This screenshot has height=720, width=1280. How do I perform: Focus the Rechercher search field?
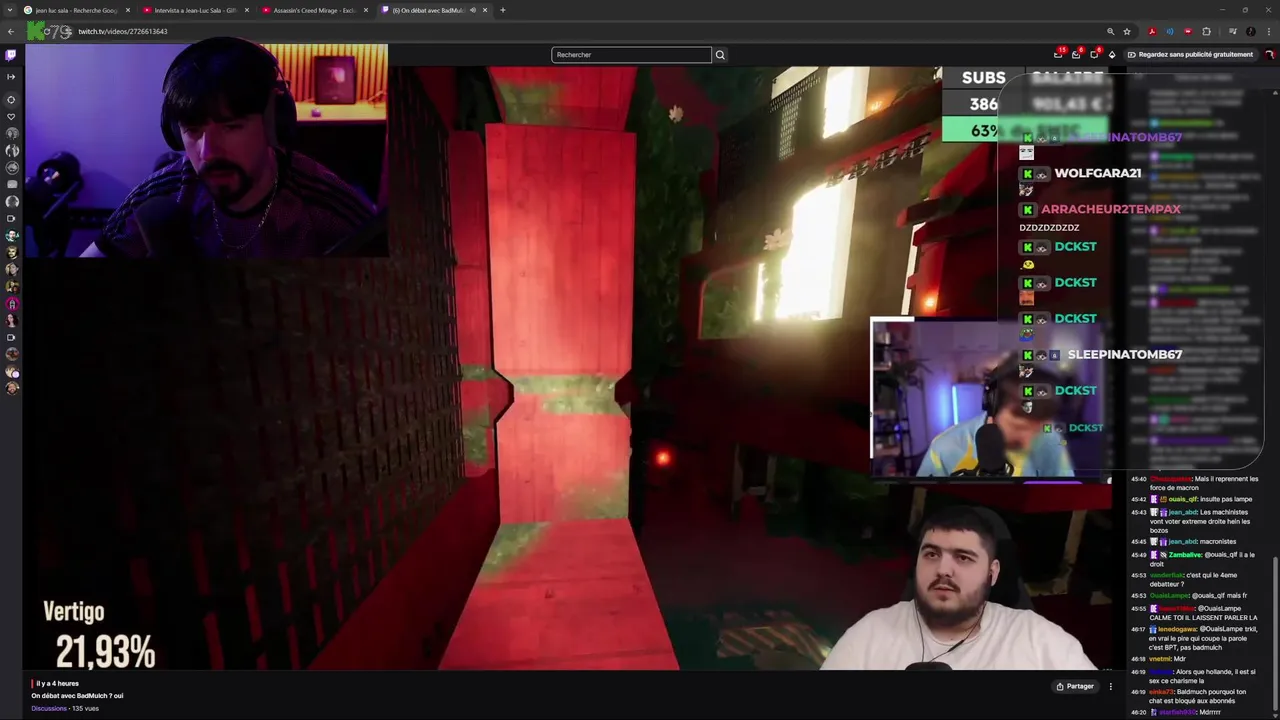pyautogui.click(x=631, y=55)
